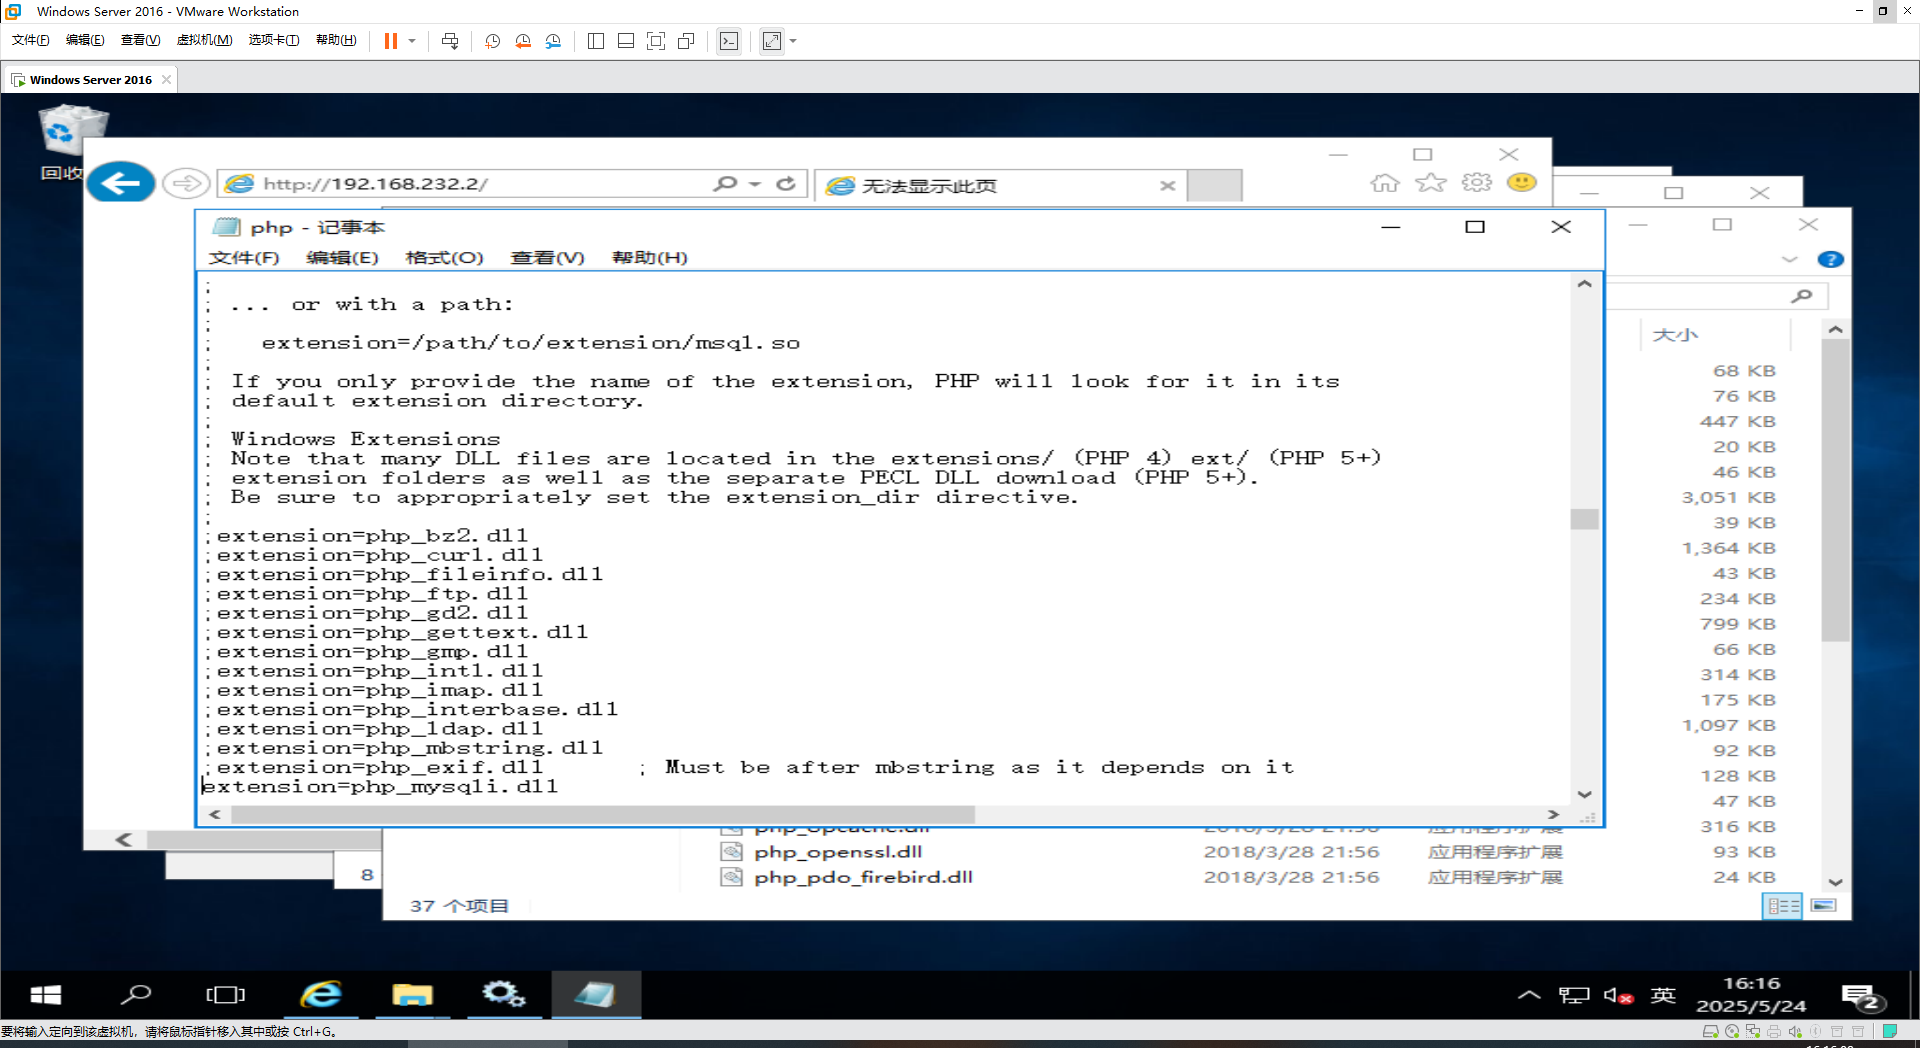Enter VMware full screen mode
Image resolution: width=1920 pixels, height=1048 pixels.
656,41
